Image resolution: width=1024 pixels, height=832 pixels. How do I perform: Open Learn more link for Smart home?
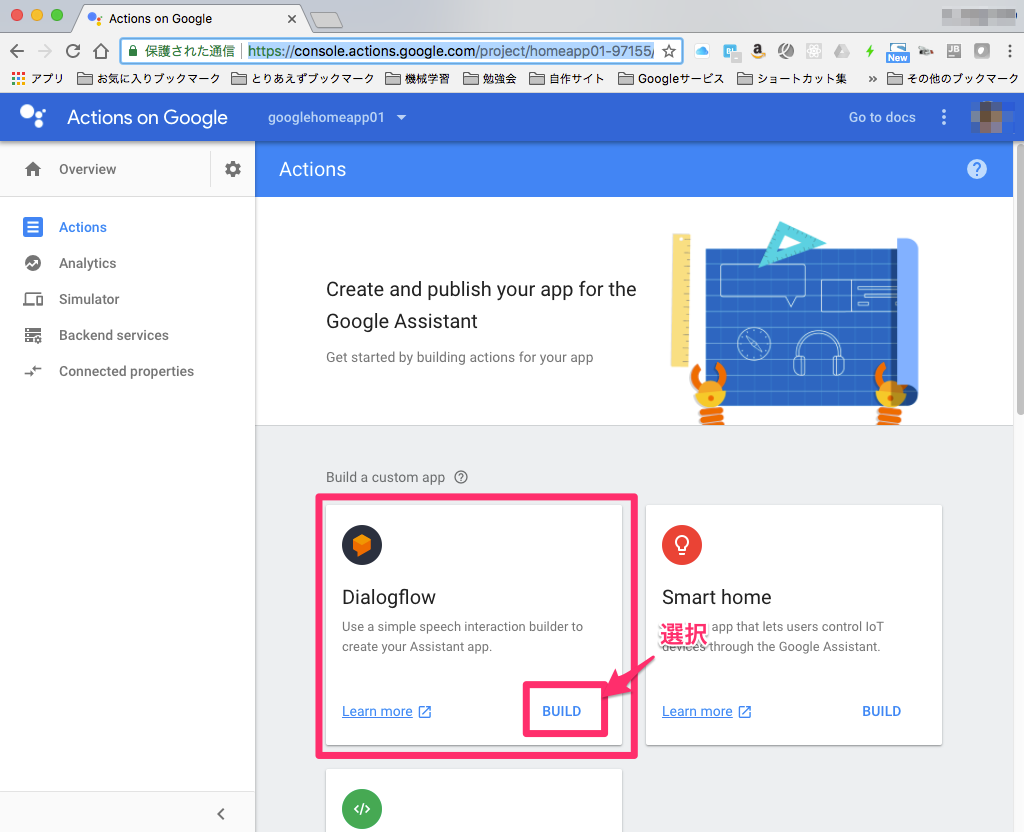(707, 711)
